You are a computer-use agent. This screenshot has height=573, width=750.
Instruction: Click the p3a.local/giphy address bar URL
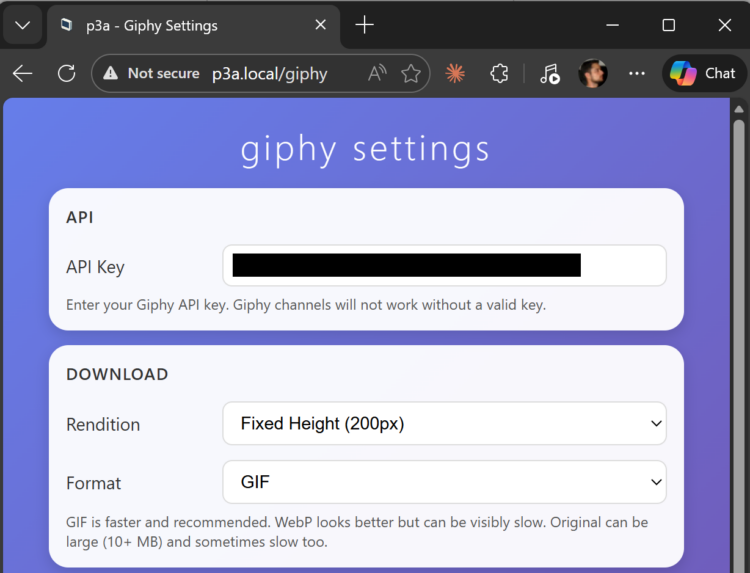[x=269, y=73]
